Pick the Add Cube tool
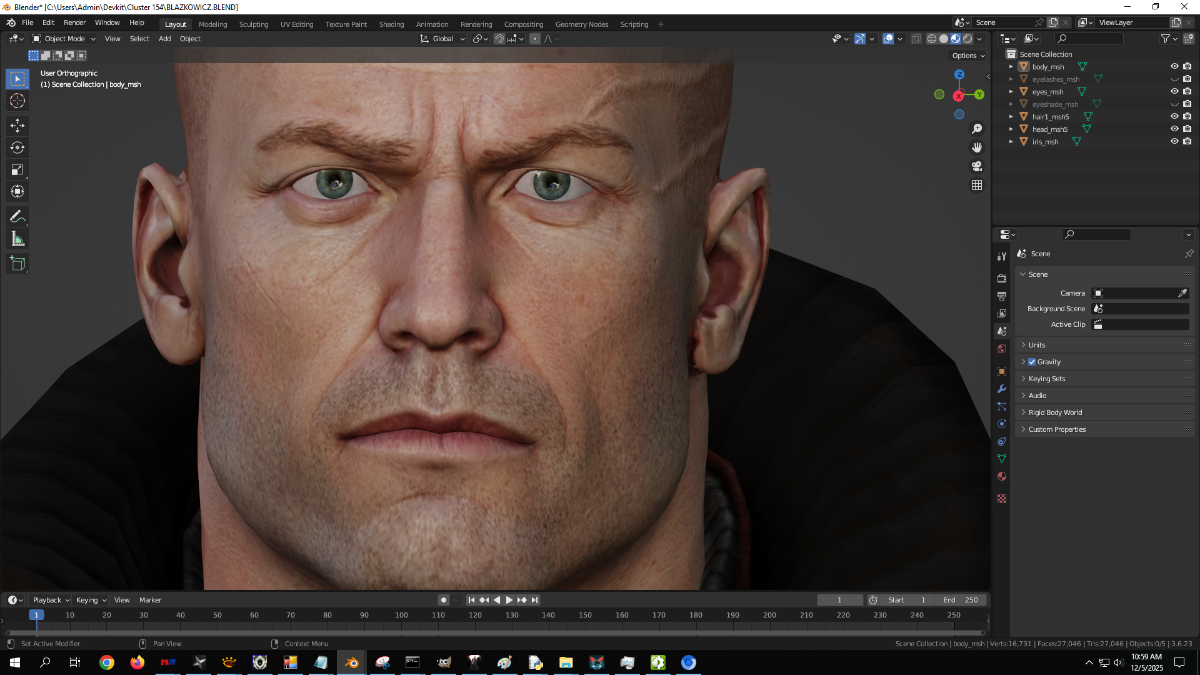 pos(17,263)
